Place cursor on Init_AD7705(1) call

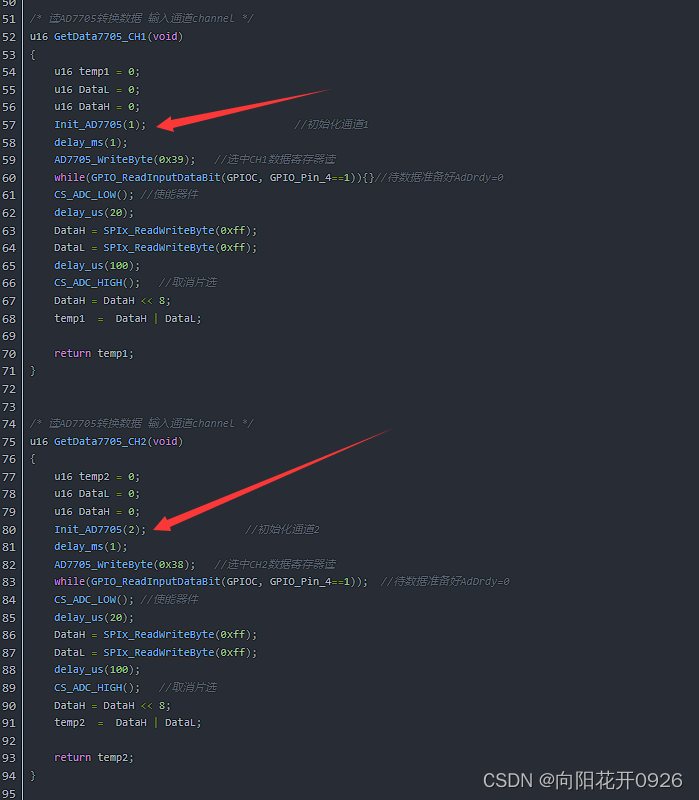pos(100,124)
